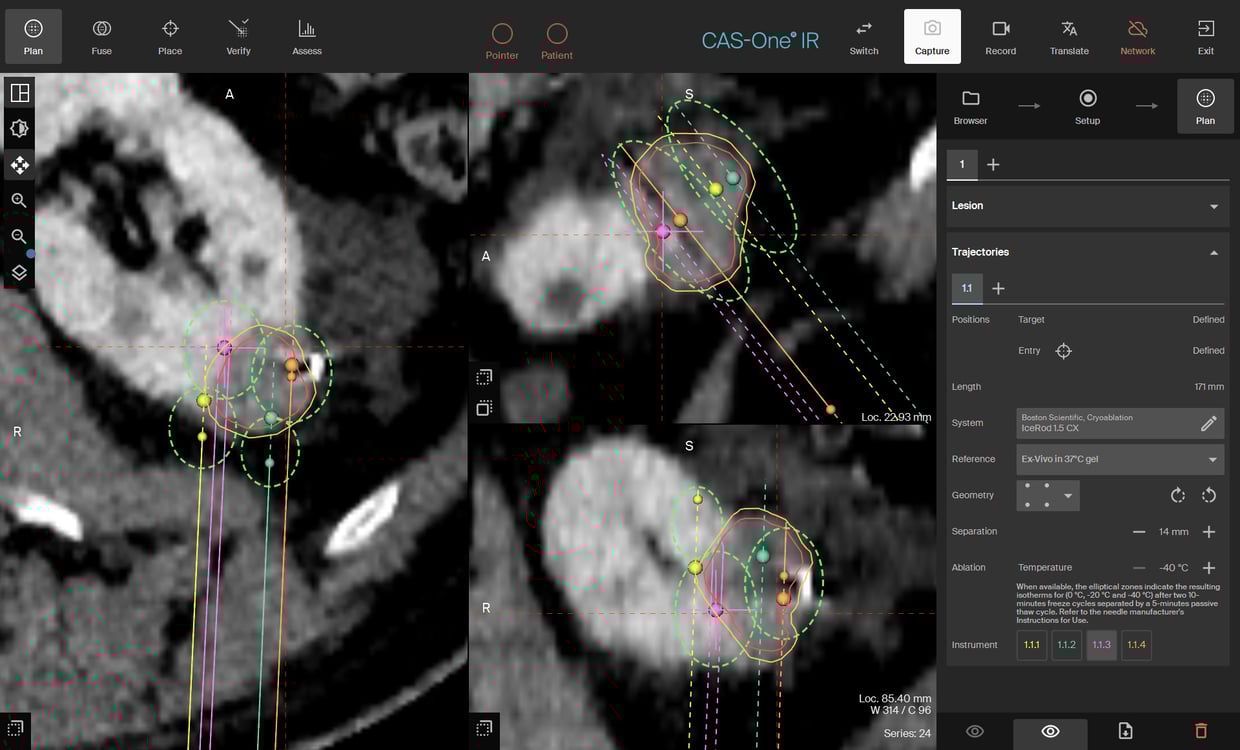Image resolution: width=1240 pixels, height=750 pixels.
Task: Click the export/download document icon
Action: coord(1125,732)
